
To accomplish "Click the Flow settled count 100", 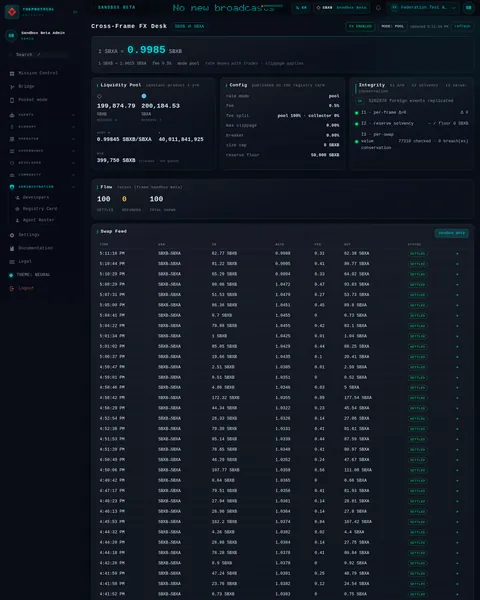I will (104, 199).
